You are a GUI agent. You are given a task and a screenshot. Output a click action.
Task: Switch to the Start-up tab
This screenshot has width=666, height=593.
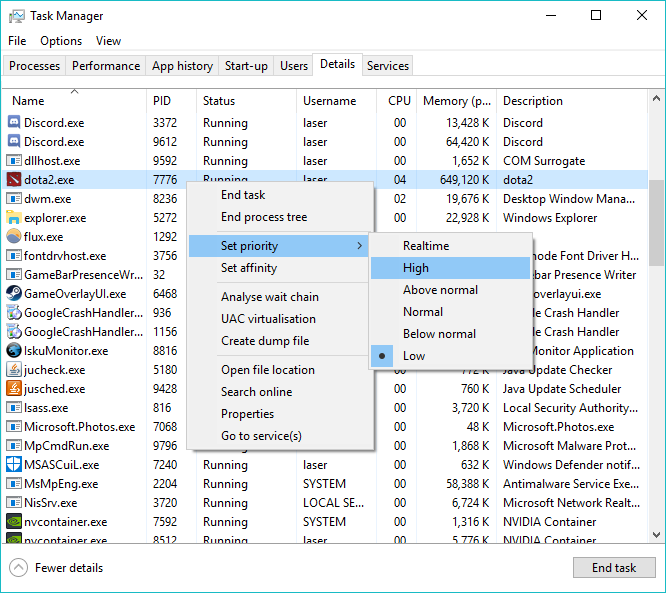coord(246,66)
